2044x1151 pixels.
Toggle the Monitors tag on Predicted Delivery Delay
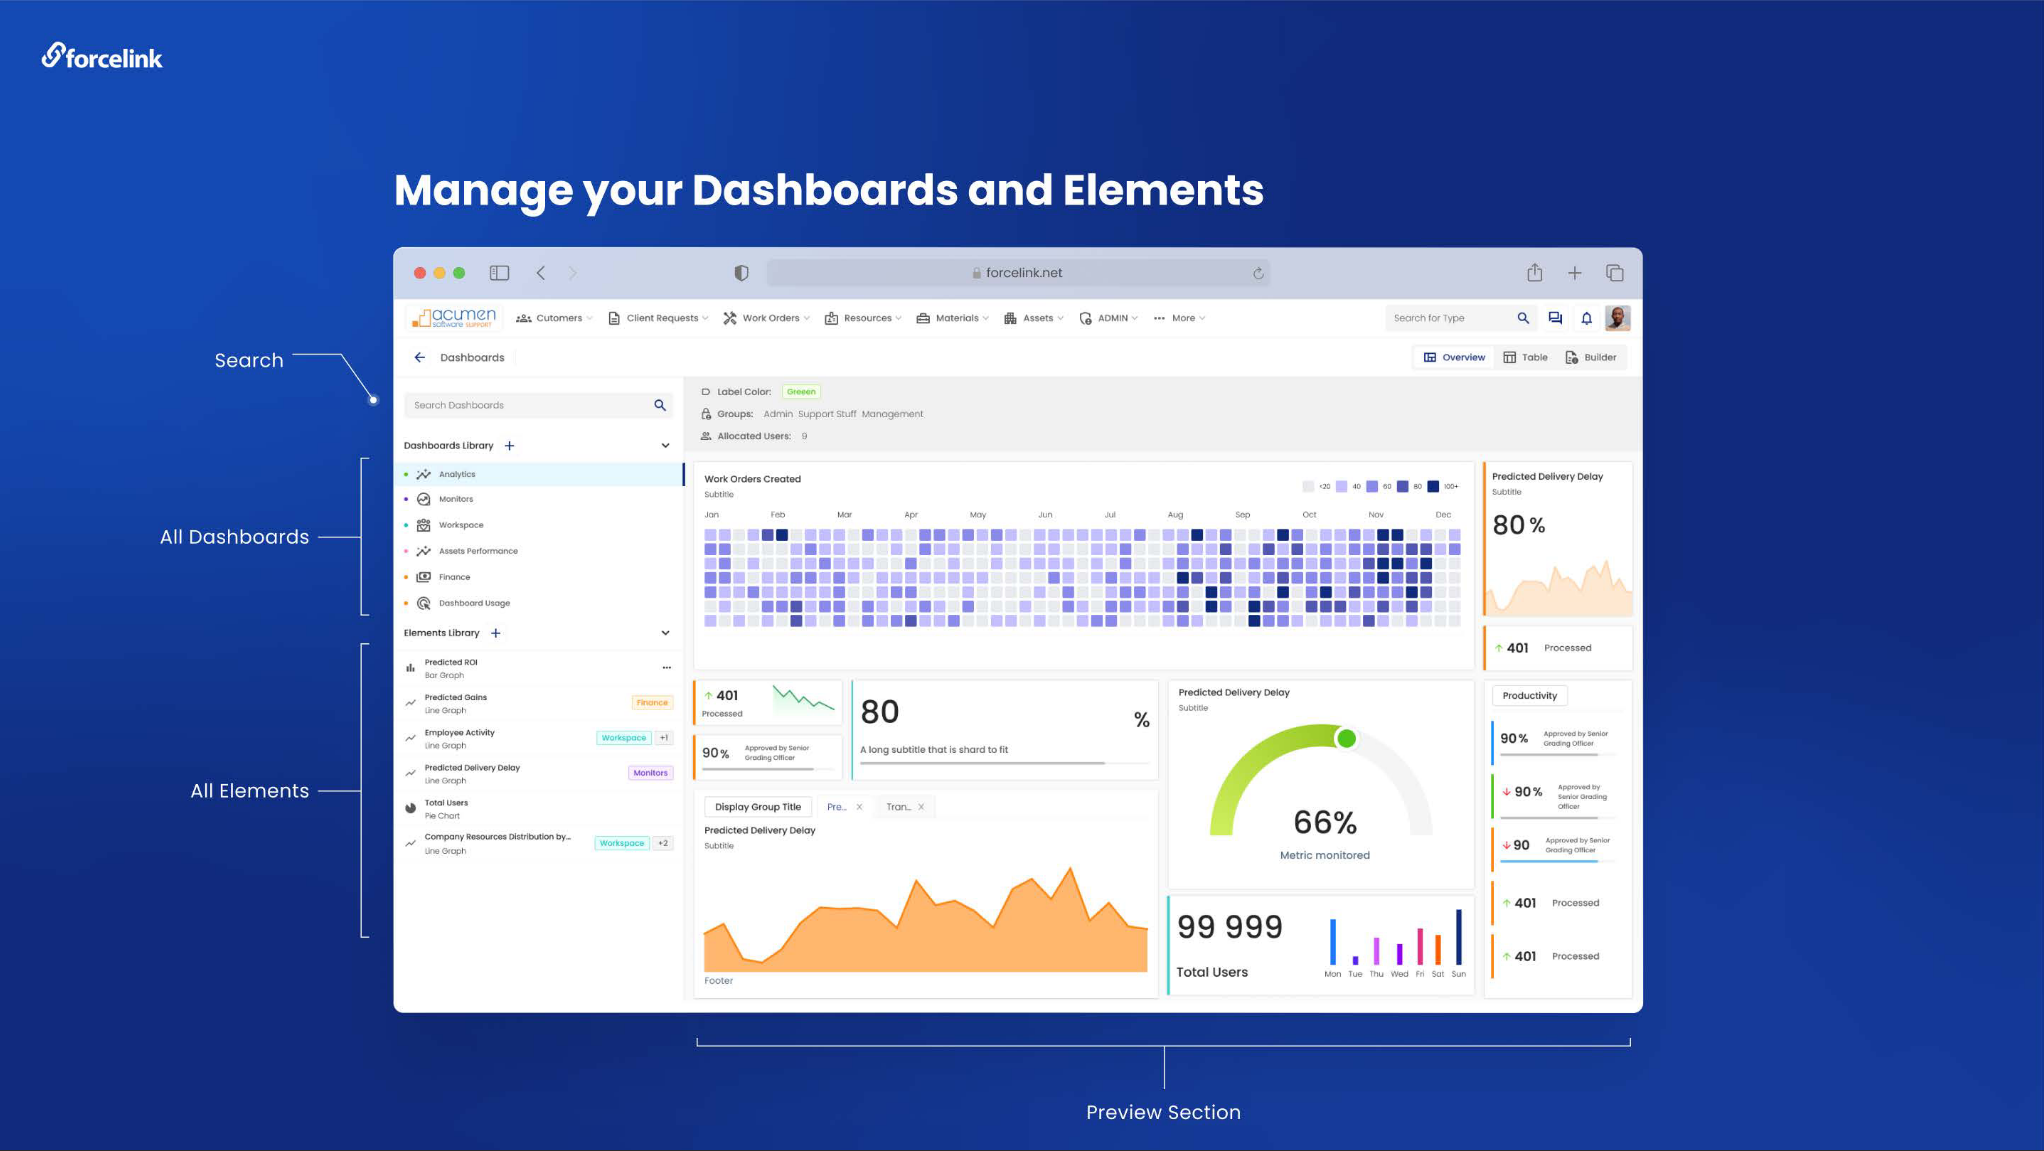tap(650, 772)
